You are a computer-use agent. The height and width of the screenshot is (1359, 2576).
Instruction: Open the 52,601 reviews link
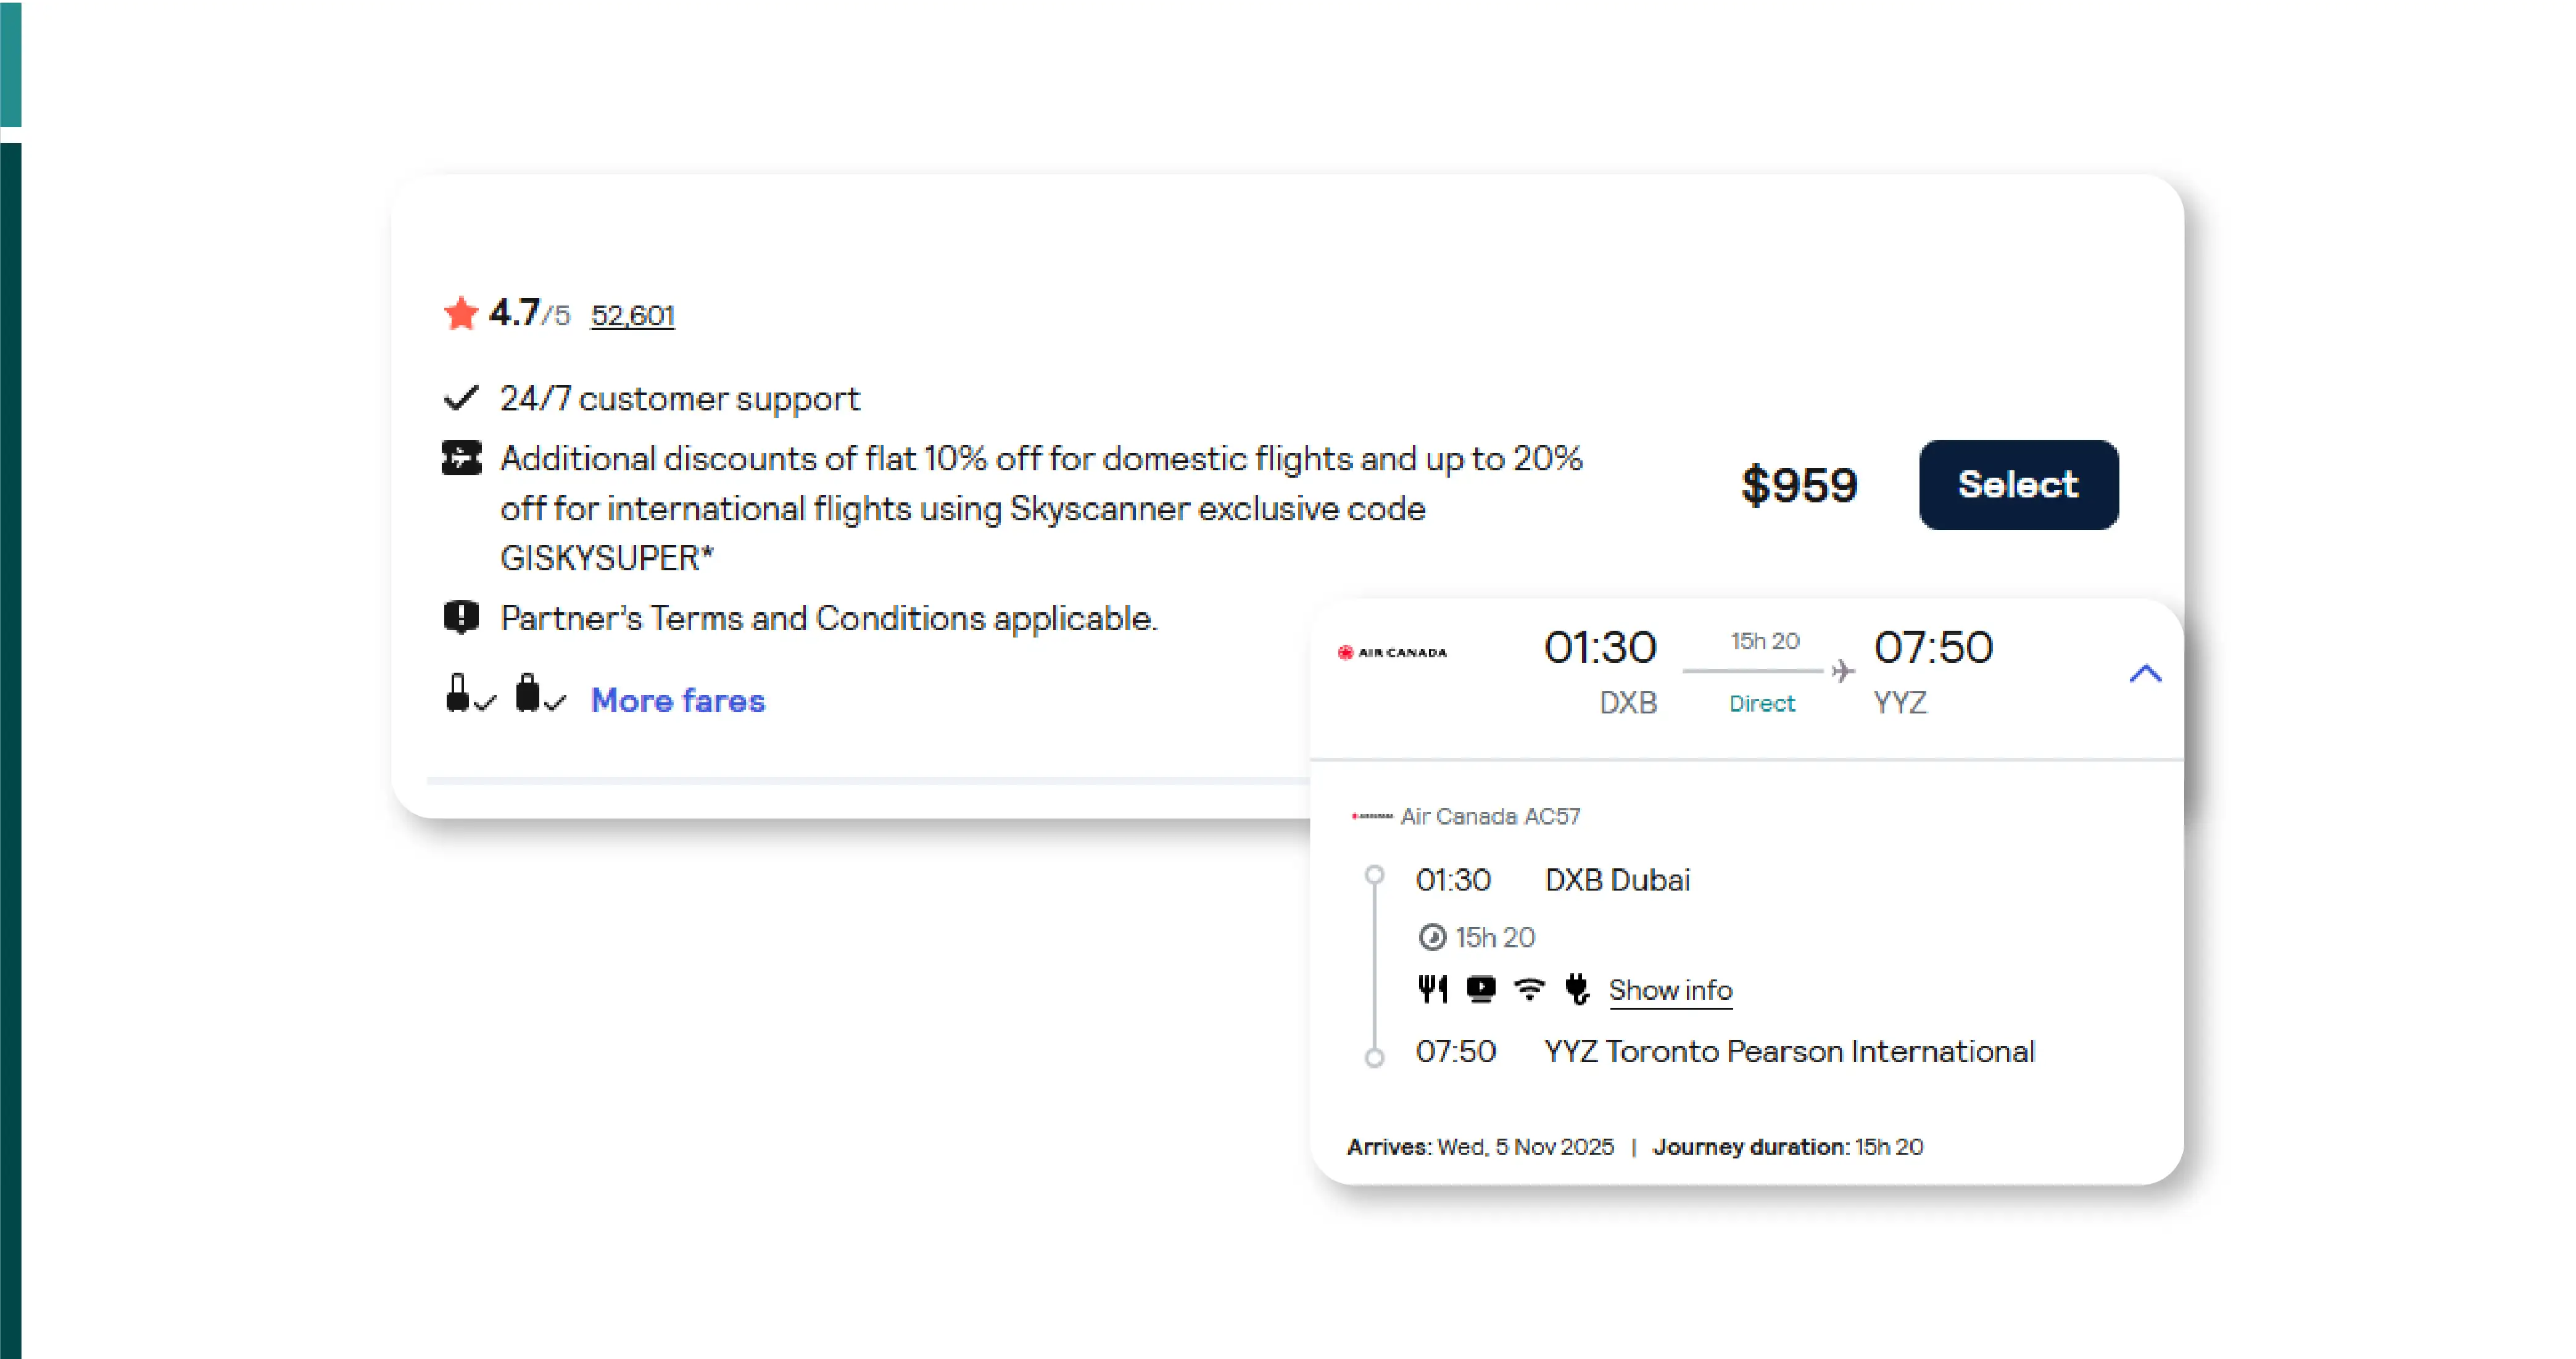[632, 316]
